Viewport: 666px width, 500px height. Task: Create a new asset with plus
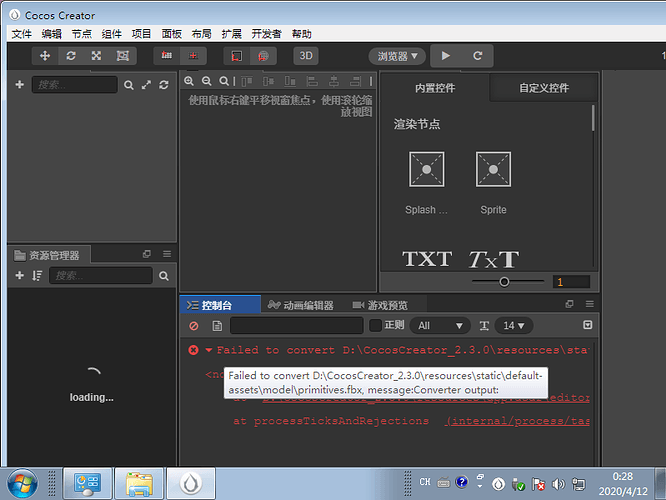[20, 275]
